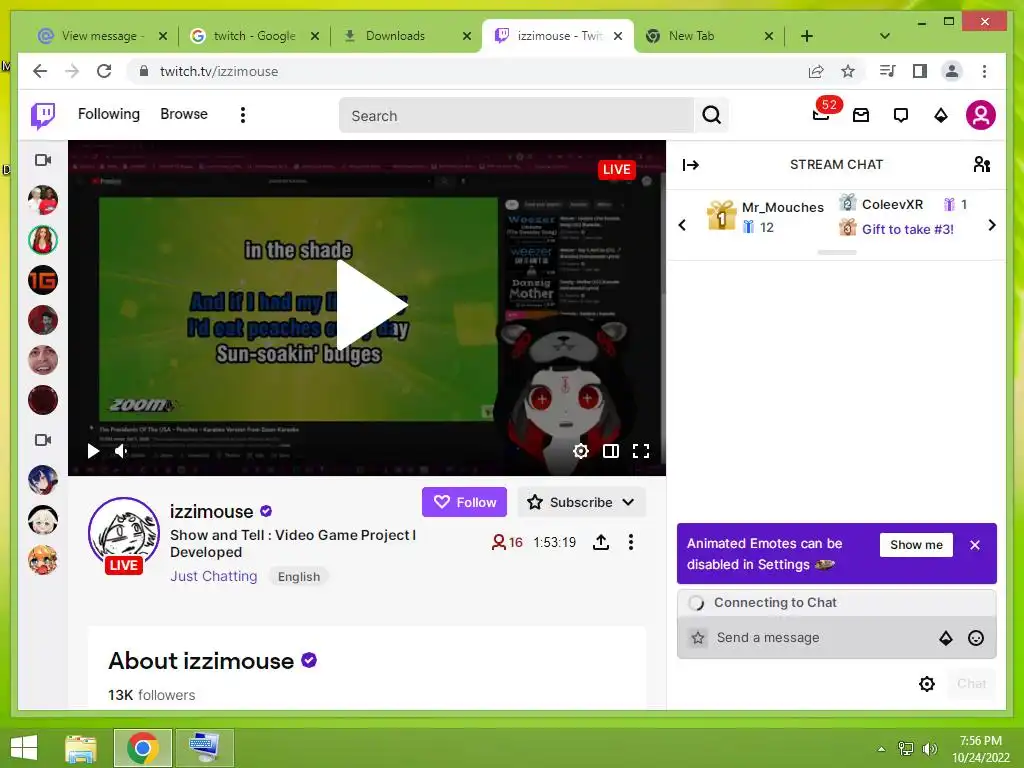Expand the tab search chevron
The width and height of the screenshot is (1024, 768).
tap(884, 36)
